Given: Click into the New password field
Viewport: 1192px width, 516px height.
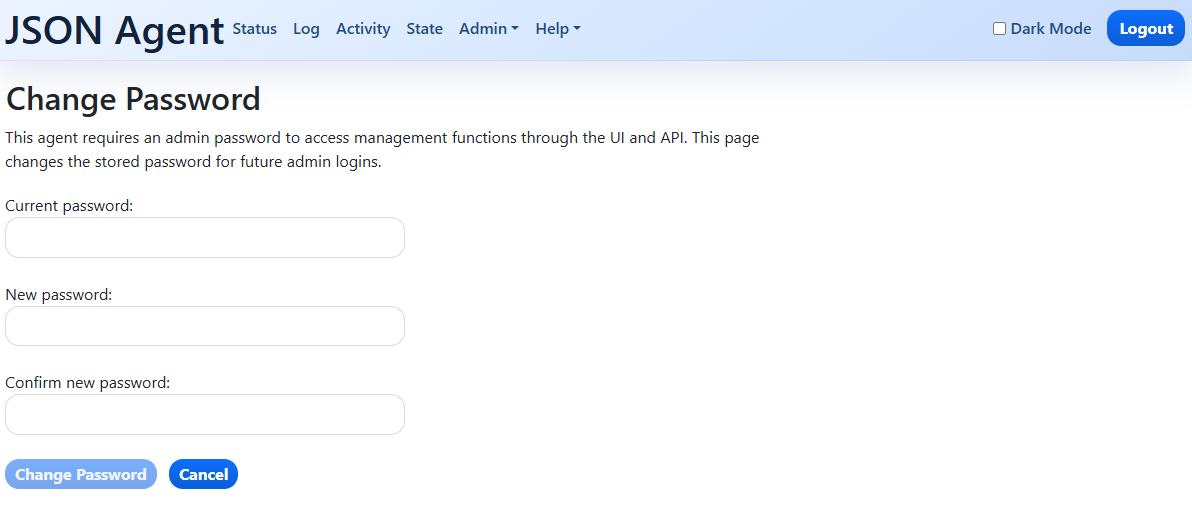Looking at the screenshot, I should coord(204,326).
